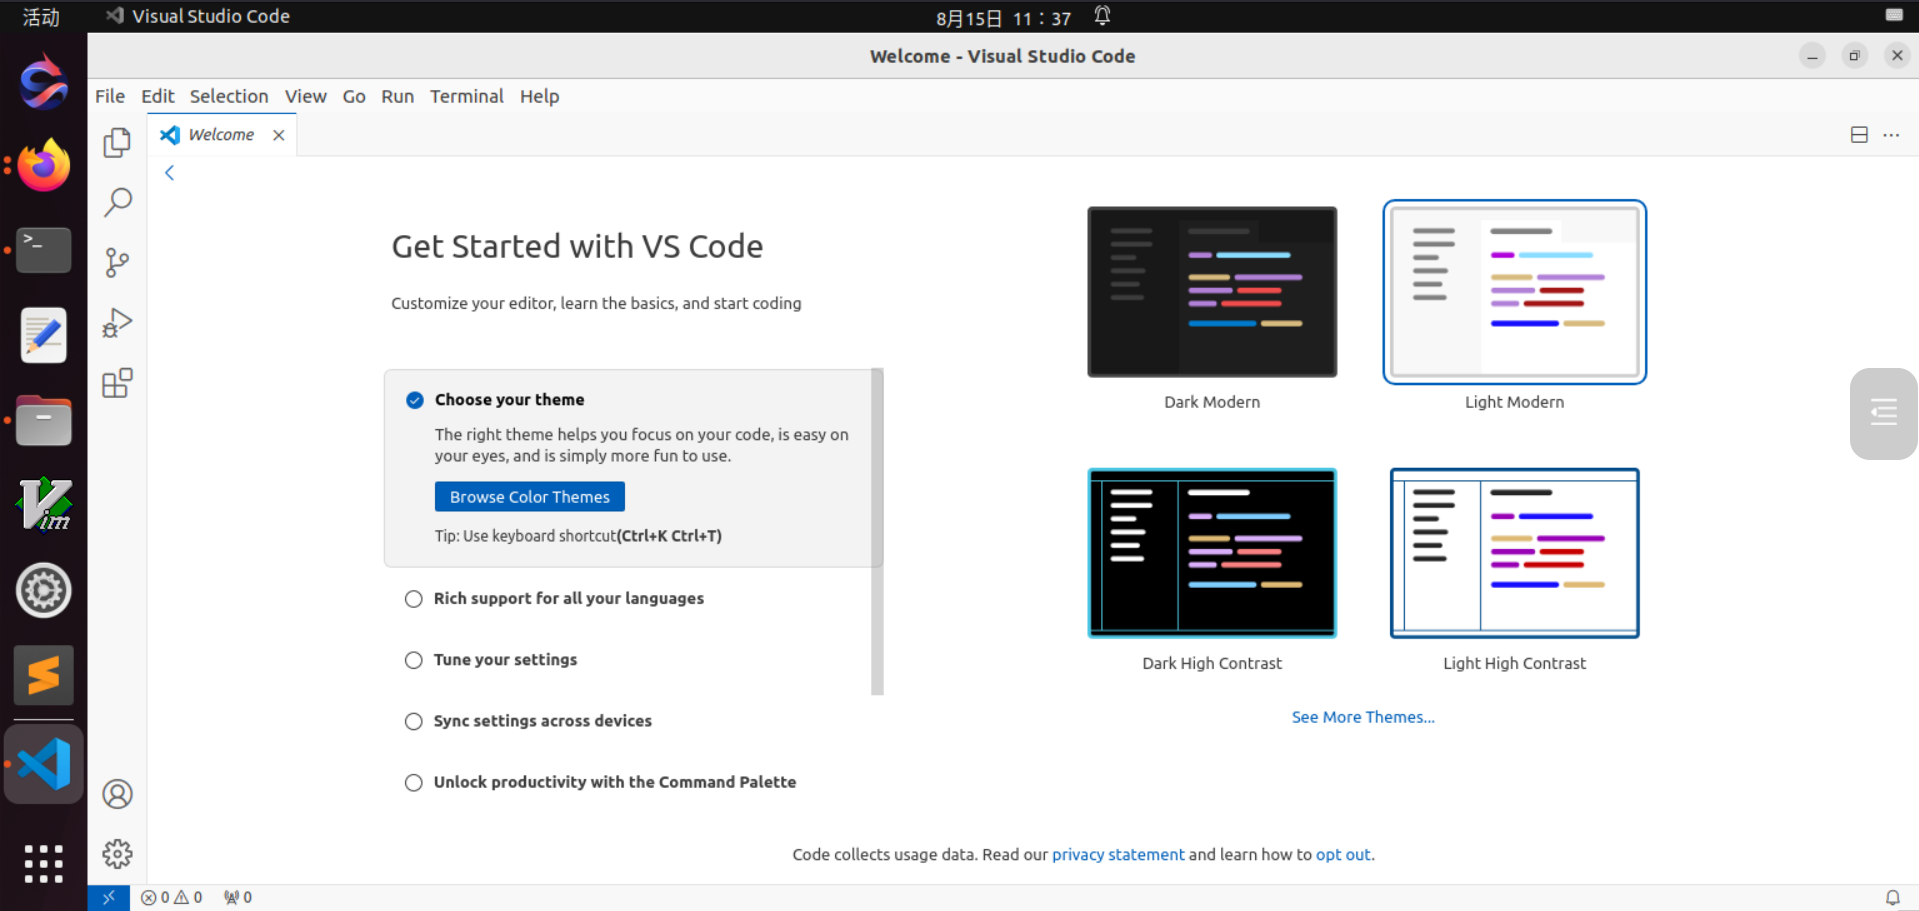Image resolution: width=1919 pixels, height=911 pixels.
Task: Open the Run menu
Action: 397,96
